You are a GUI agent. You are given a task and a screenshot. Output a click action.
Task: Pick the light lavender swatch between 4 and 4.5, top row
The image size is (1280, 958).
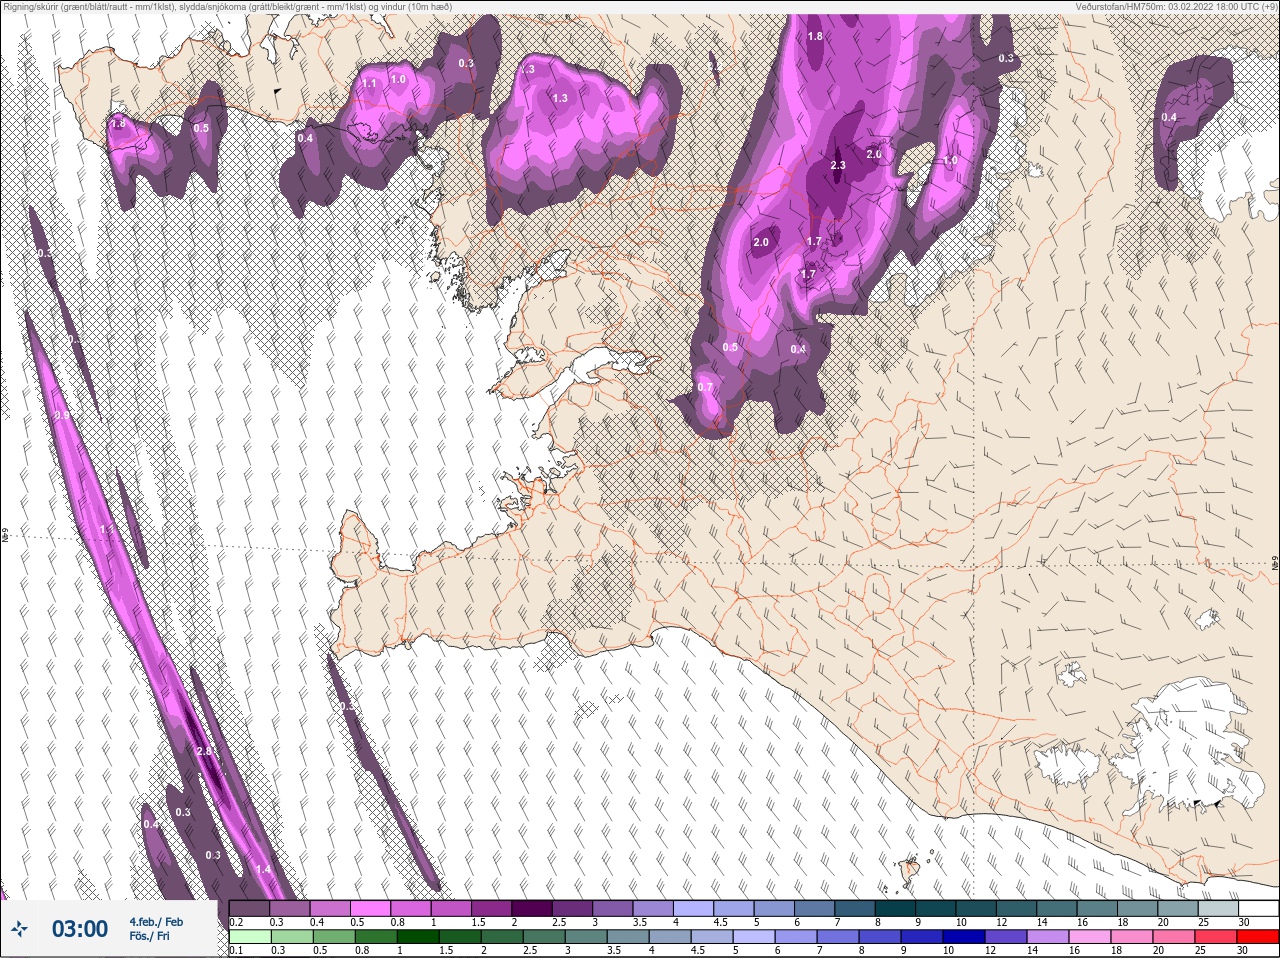pos(696,908)
